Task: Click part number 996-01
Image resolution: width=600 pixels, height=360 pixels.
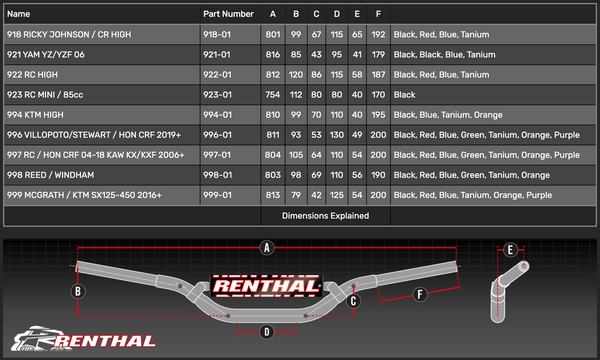Action: [x=217, y=135]
